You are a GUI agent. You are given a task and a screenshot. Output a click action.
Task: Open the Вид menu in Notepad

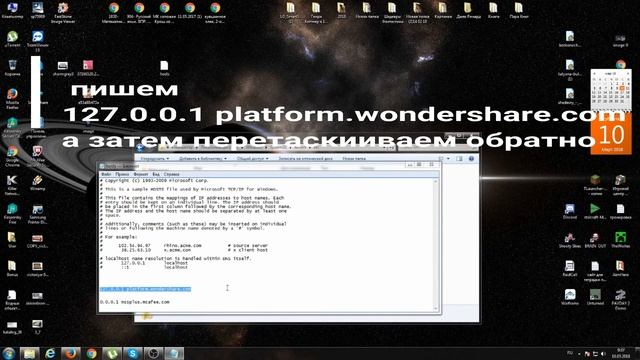[156, 174]
